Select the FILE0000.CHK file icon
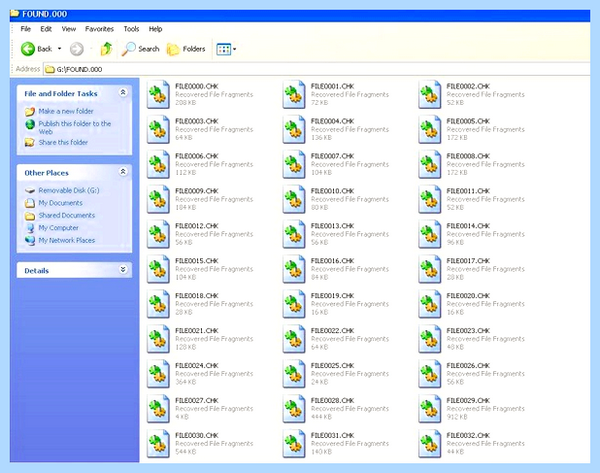 [x=158, y=95]
